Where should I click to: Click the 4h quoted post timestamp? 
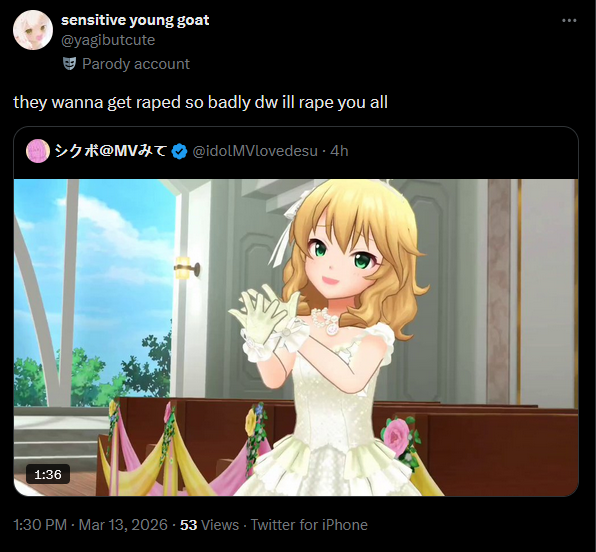tap(339, 151)
